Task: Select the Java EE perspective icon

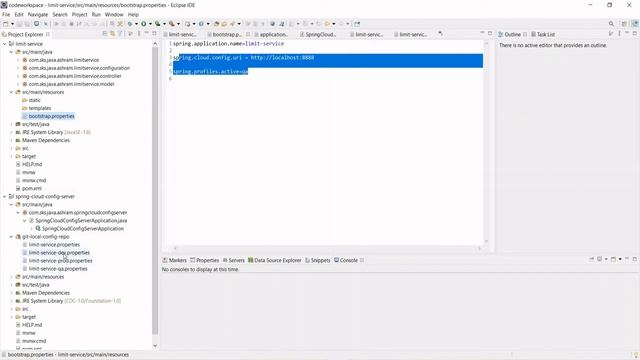Action: (635, 24)
